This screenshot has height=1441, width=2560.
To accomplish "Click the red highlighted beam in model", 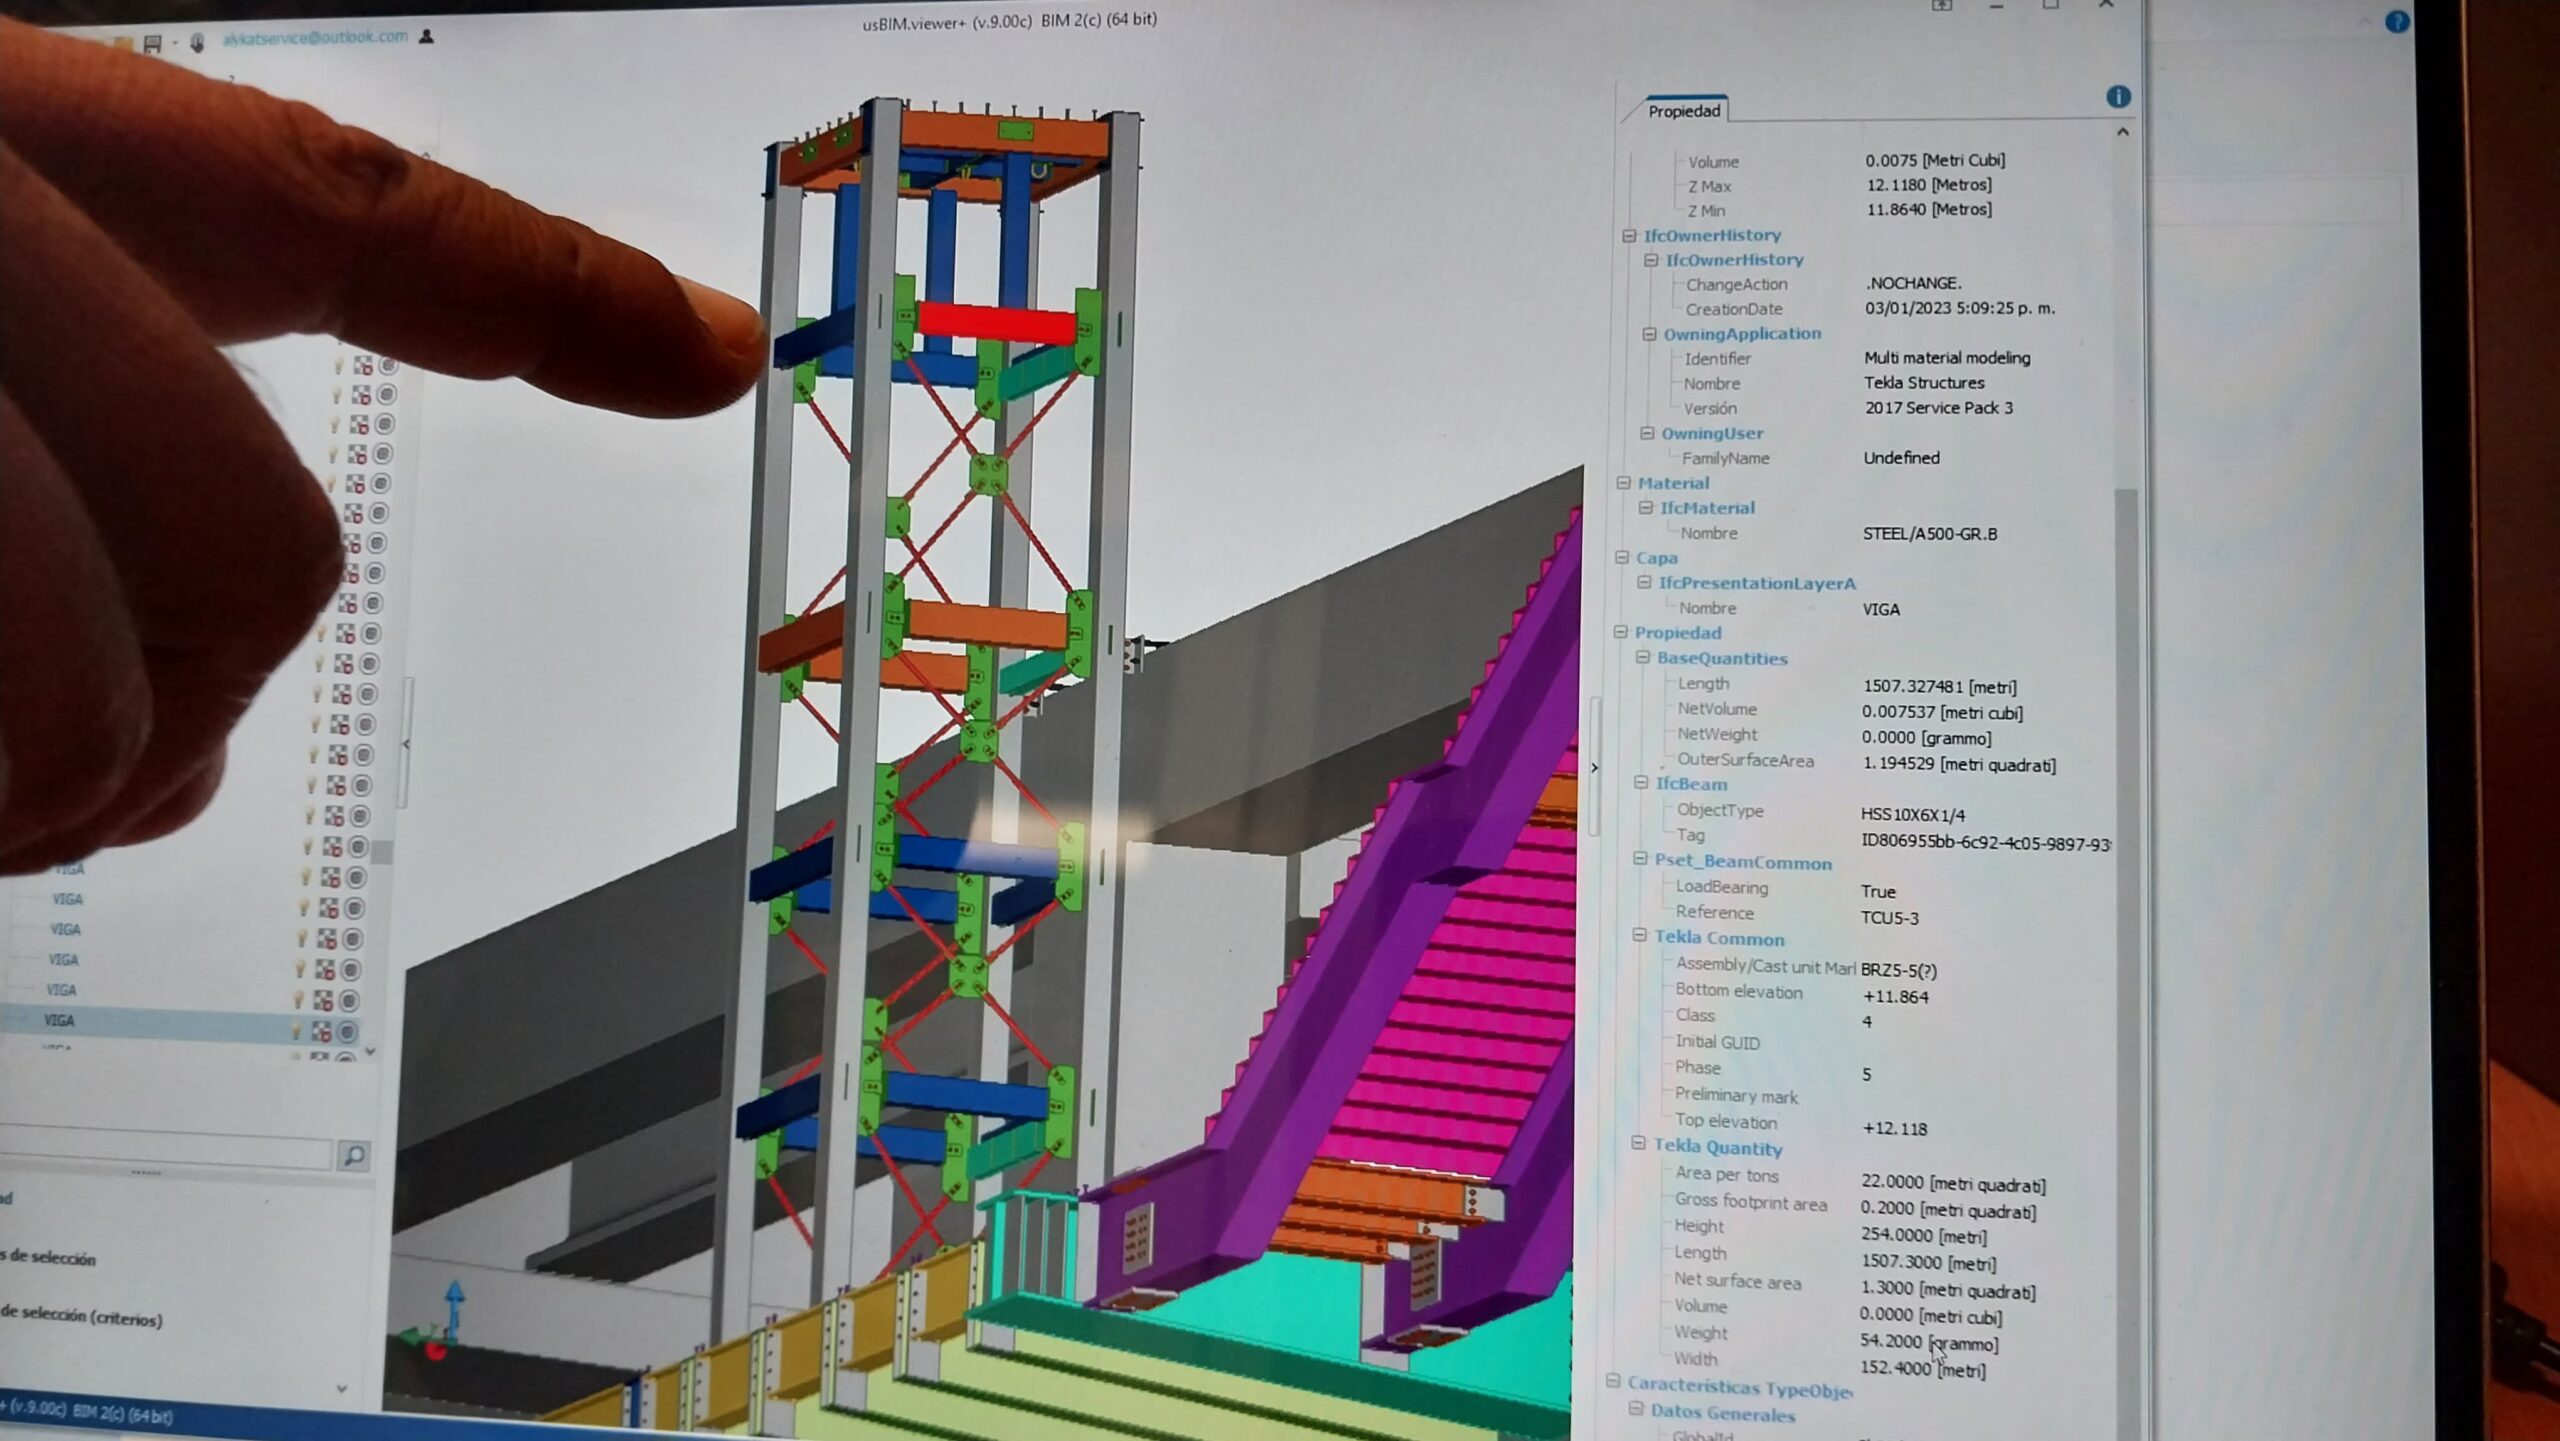I will pyautogui.click(x=995, y=323).
